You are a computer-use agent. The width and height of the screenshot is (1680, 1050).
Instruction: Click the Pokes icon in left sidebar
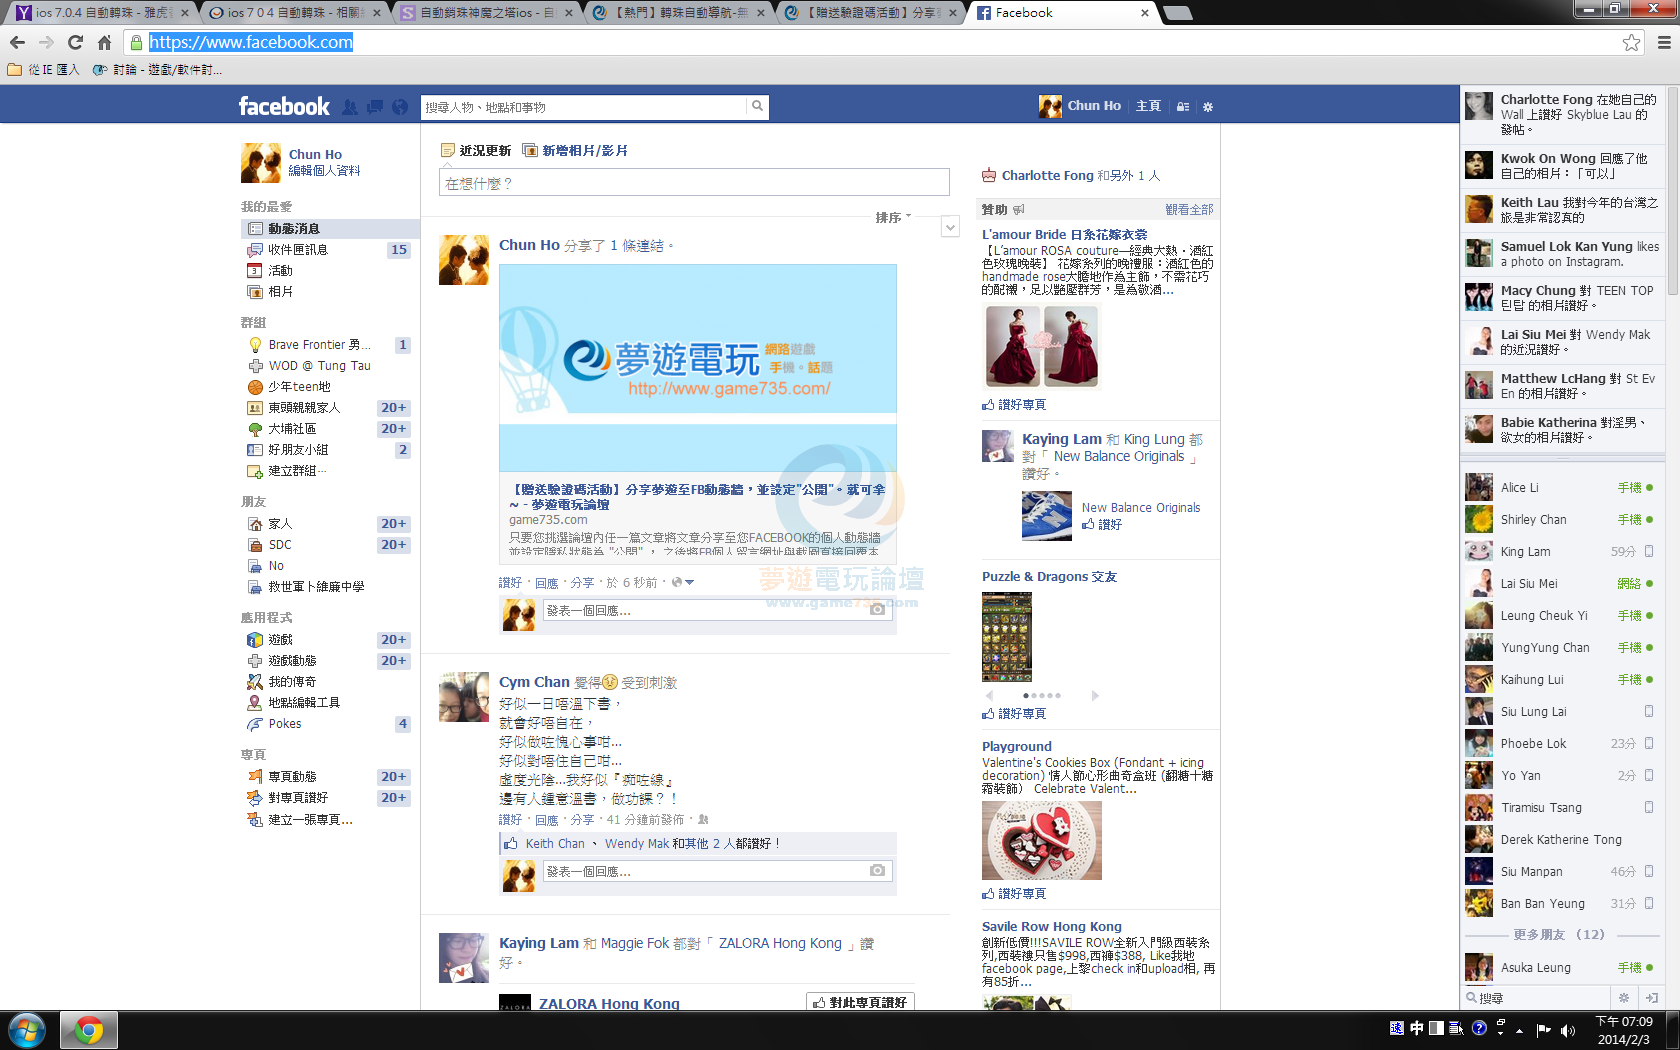coord(255,723)
